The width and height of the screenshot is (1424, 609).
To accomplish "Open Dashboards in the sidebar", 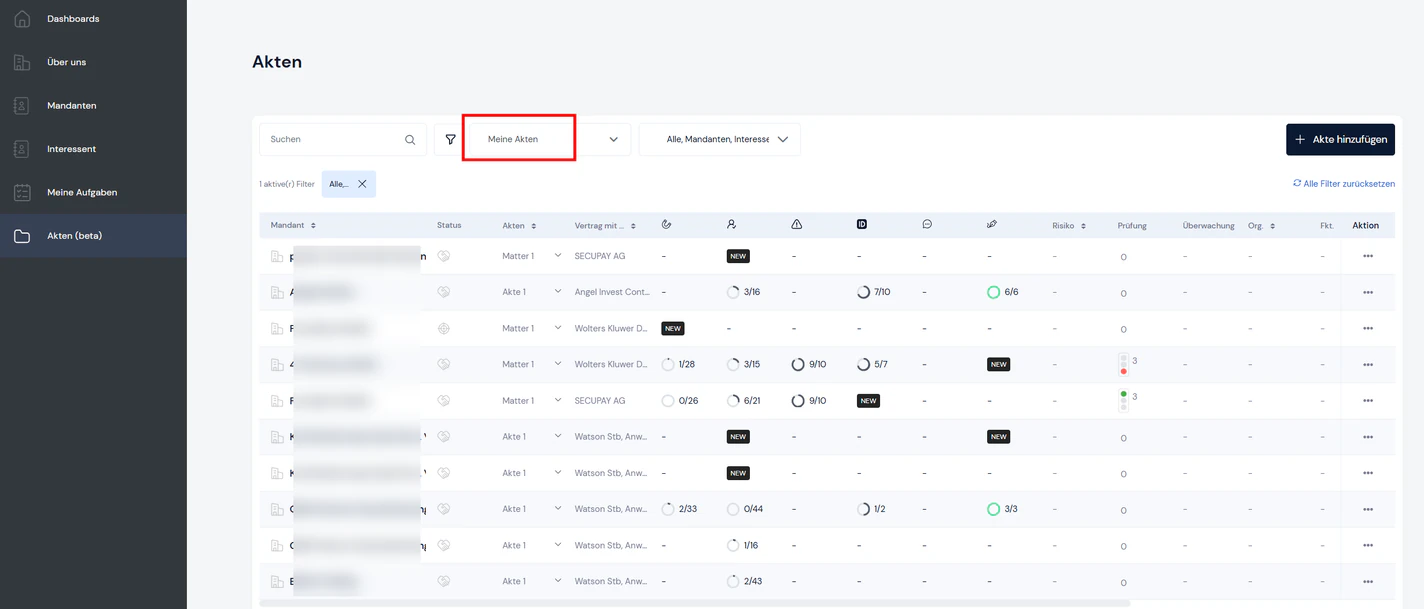I will [x=93, y=19].
